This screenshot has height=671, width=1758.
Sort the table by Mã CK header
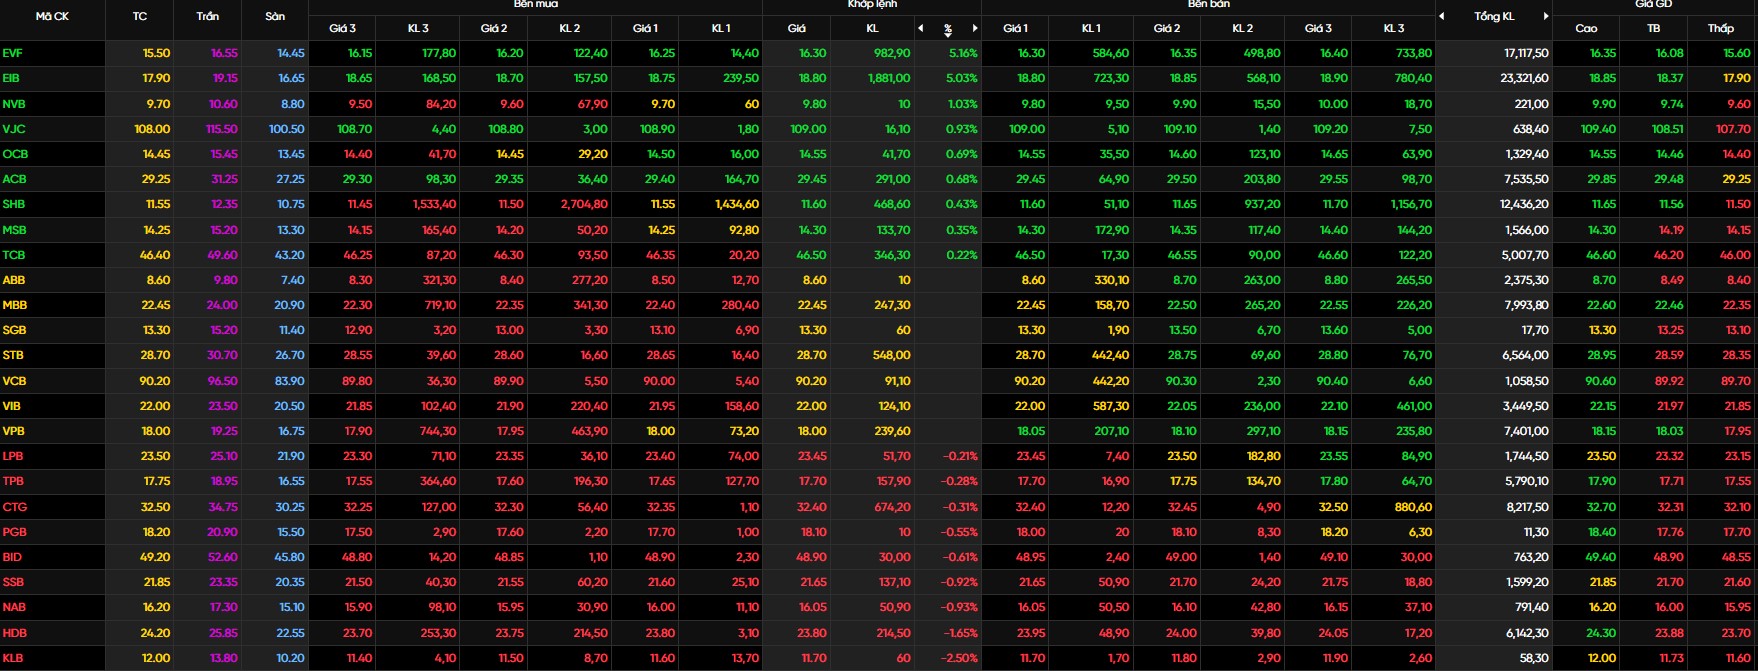(x=52, y=16)
